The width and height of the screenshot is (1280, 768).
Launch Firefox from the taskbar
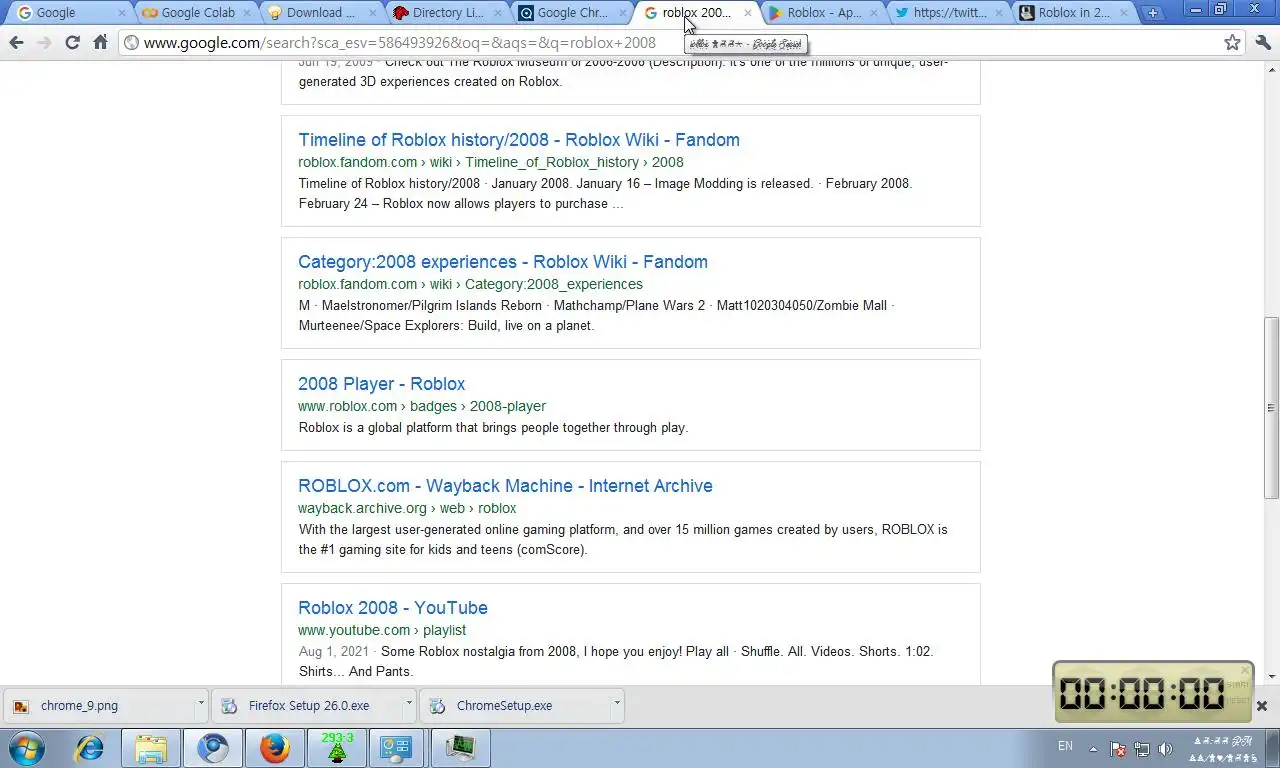(x=275, y=748)
